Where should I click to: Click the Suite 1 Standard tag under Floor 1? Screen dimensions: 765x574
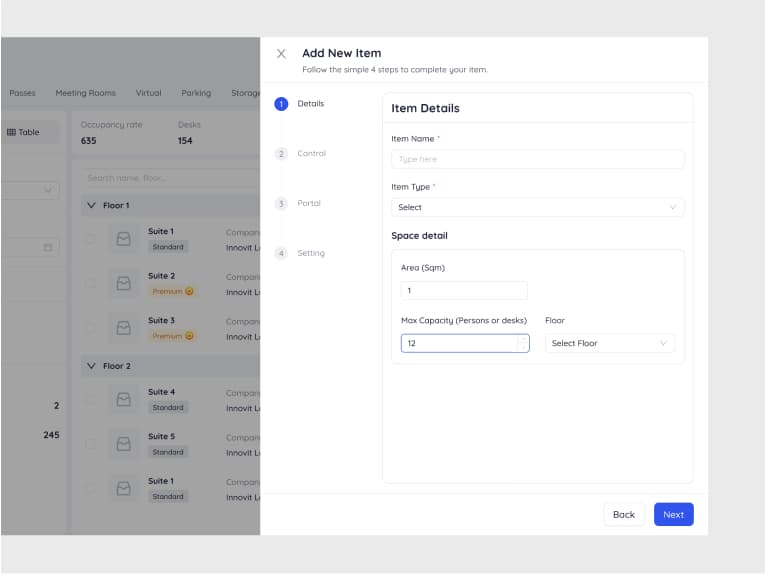168,247
